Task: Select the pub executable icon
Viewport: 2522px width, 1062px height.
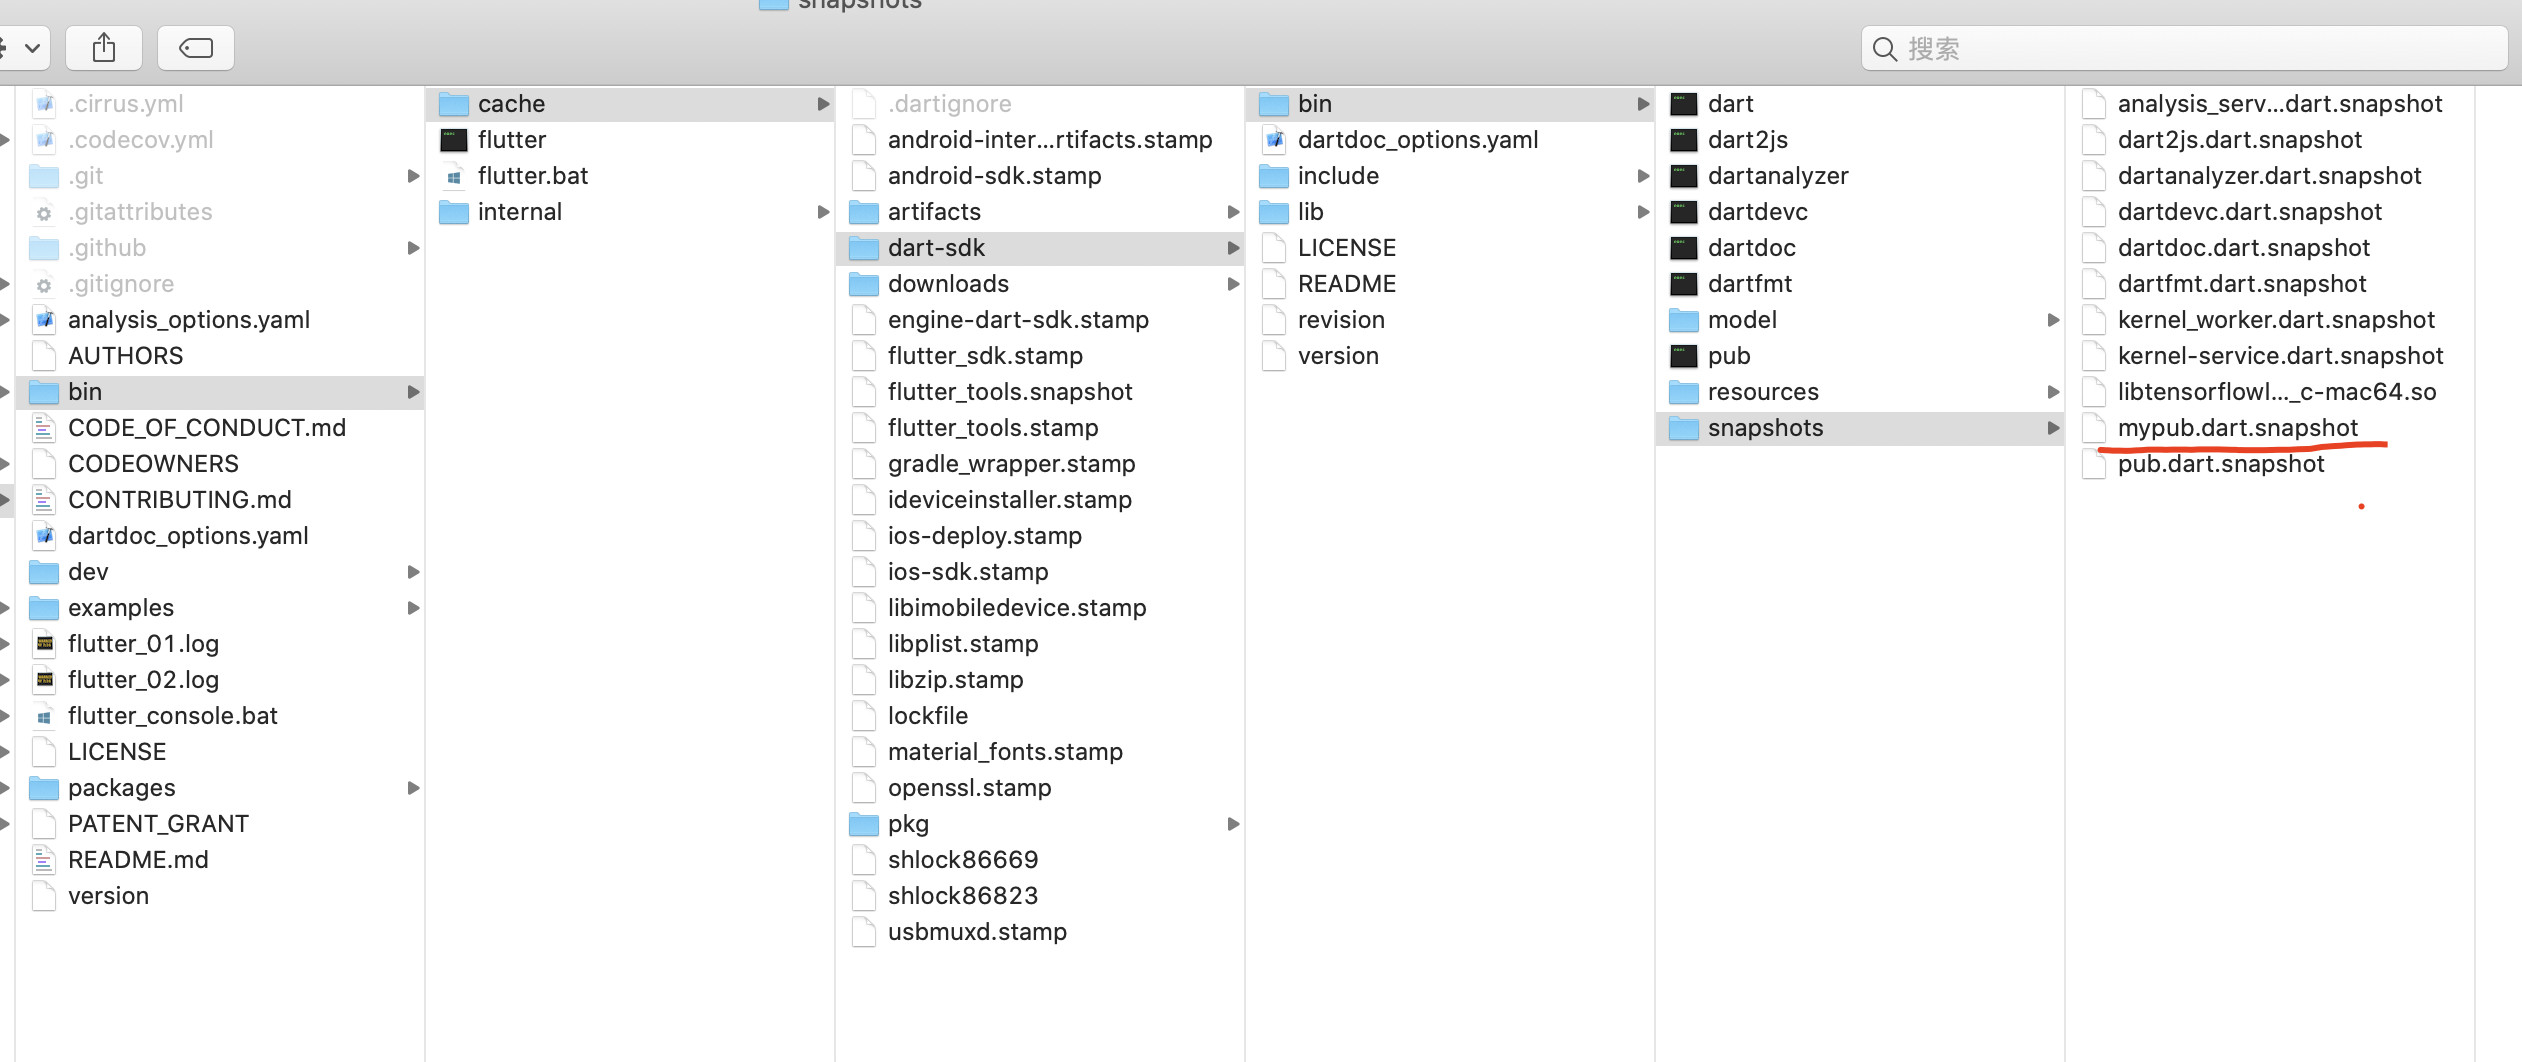Action: click(1684, 356)
